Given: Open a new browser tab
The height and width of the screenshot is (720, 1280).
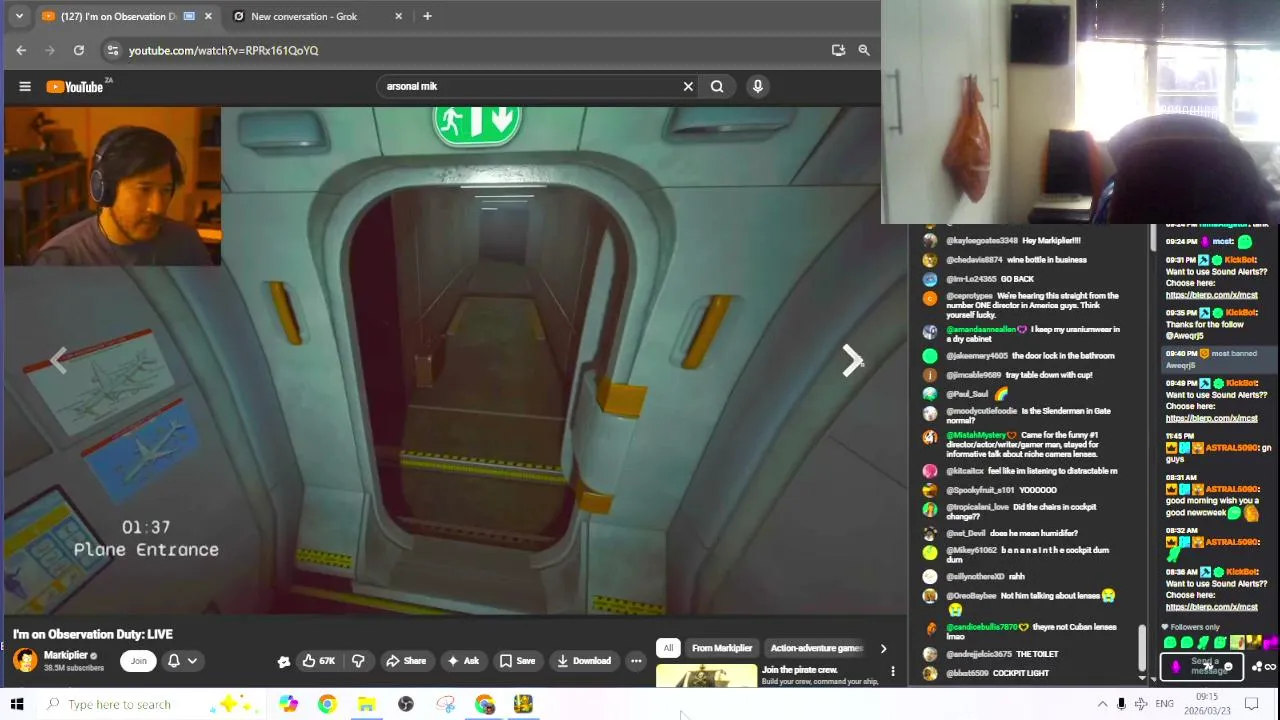Looking at the screenshot, I should tap(427, 16).
